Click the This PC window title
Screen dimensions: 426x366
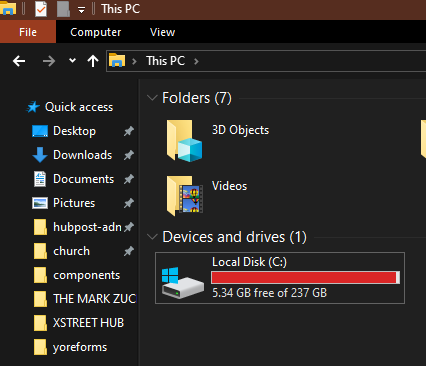pos(121,9)
